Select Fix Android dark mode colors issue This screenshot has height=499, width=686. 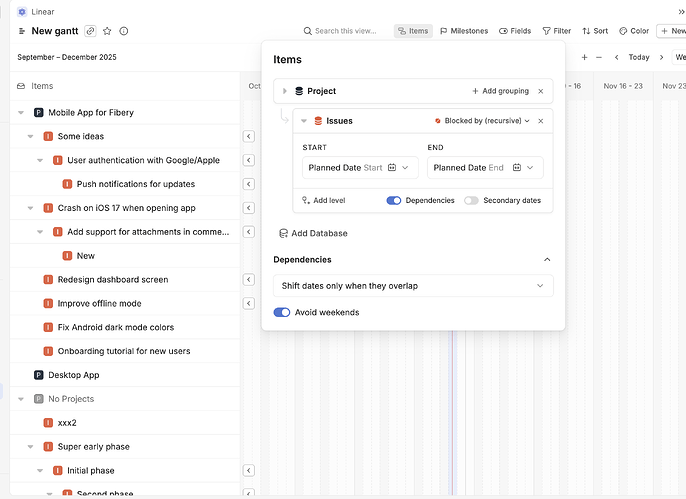click(x=116, y=327)
